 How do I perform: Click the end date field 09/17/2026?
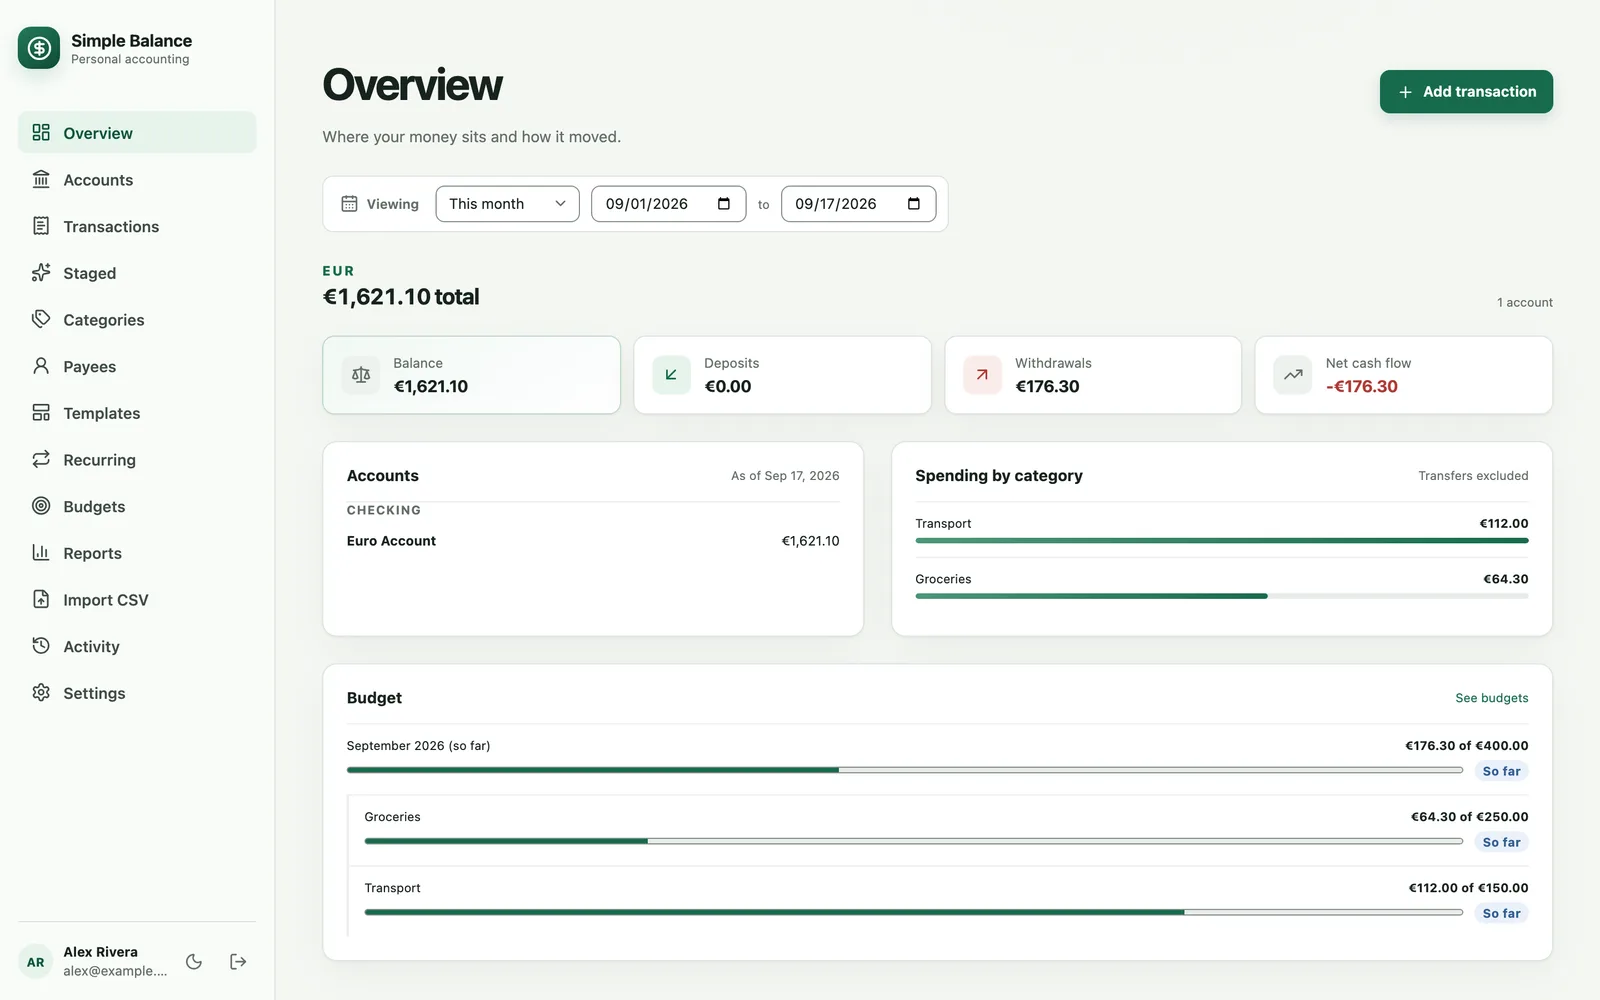(858, 204)
